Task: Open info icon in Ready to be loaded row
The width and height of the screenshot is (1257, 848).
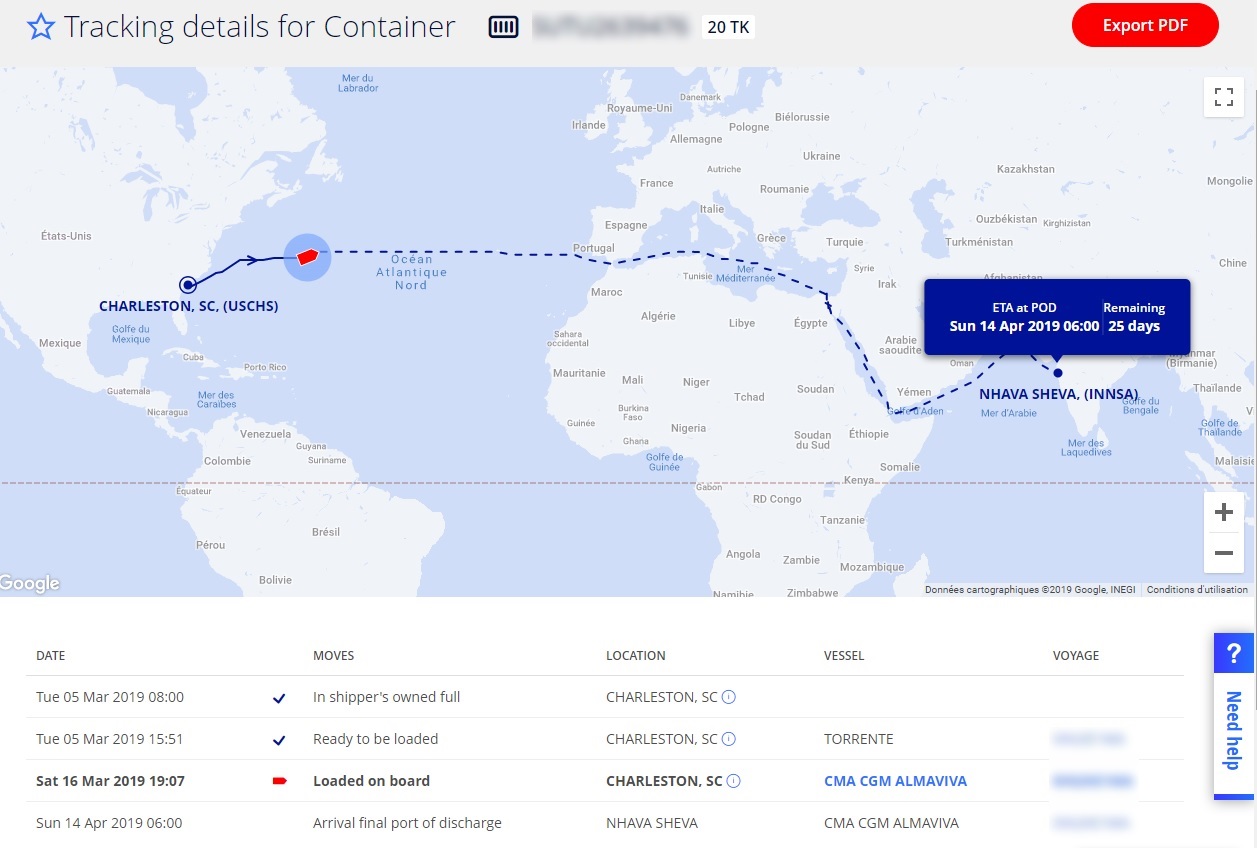Action: pos(729,739)
